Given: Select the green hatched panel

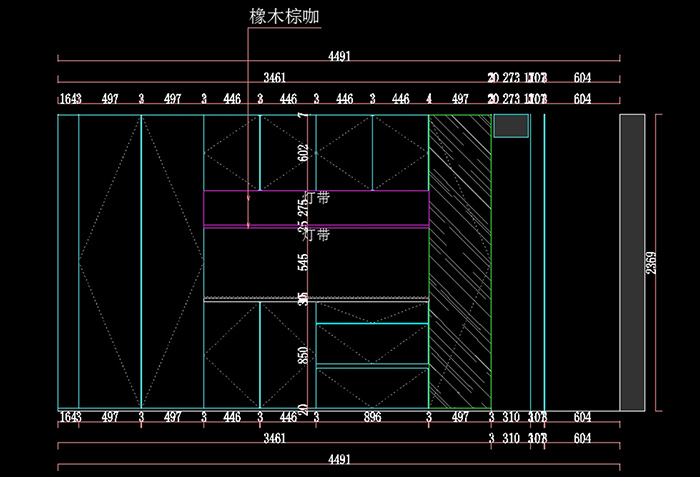Looking at the screenshot, I should tap(460, 261).
